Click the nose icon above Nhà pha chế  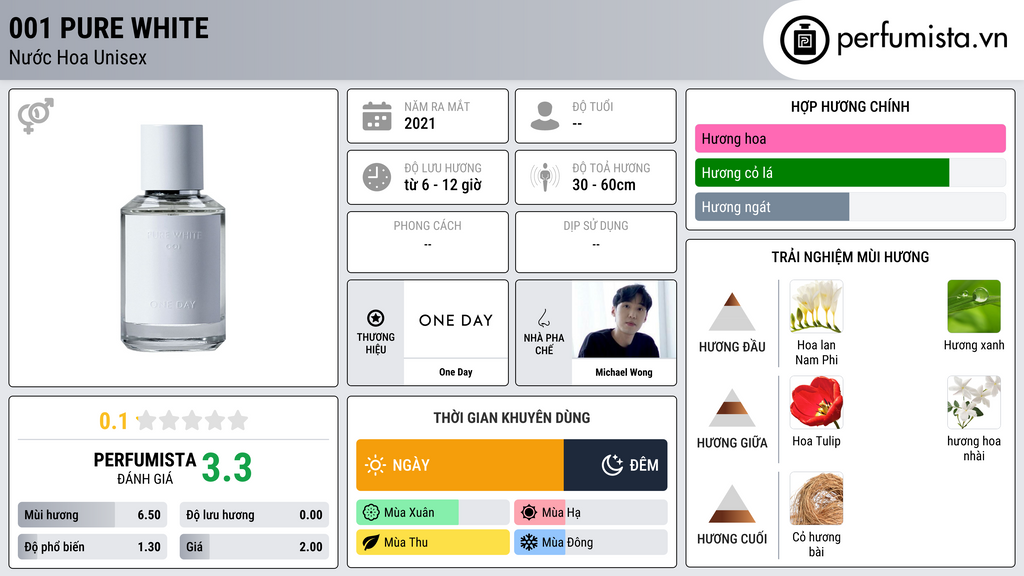point(543,318)
